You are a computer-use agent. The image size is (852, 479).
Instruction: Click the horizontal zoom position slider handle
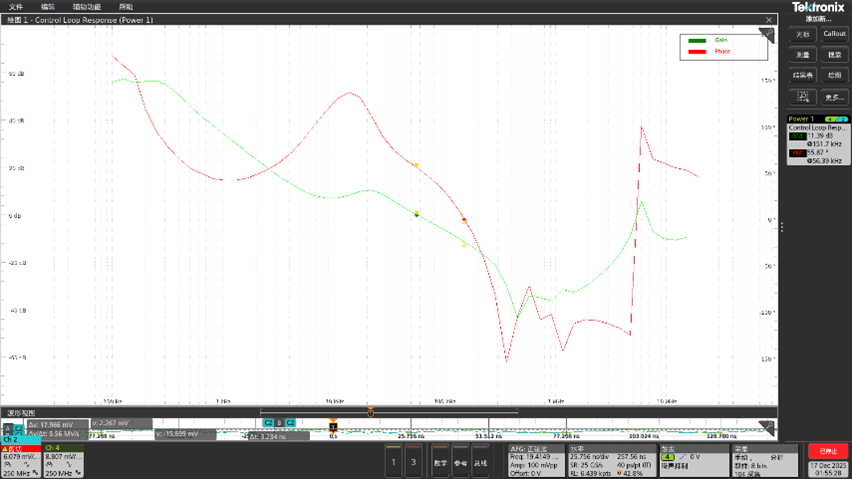371,413
